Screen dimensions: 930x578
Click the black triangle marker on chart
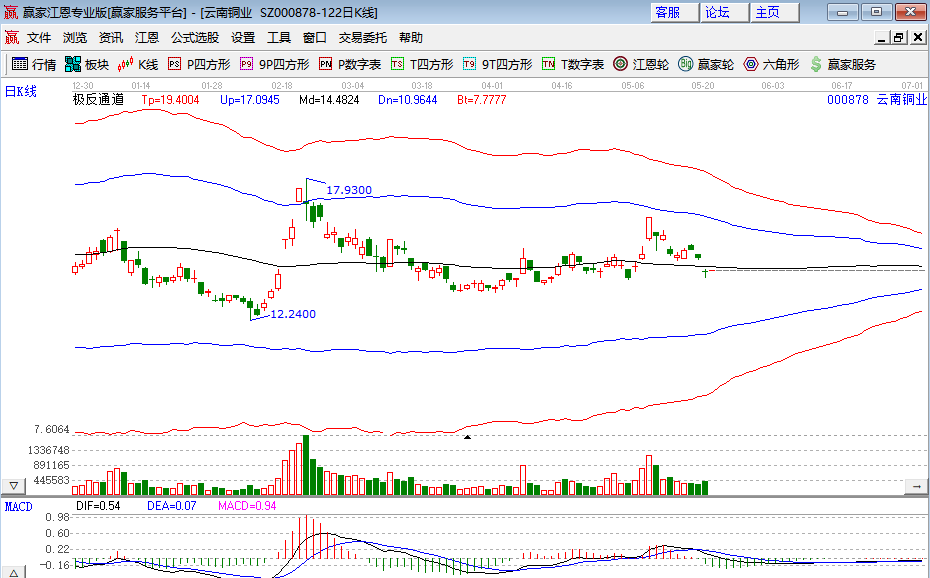[467, 437]
